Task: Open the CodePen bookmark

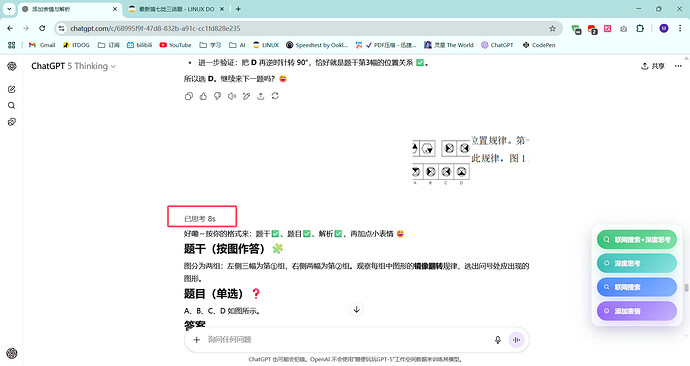Action: 539,45
